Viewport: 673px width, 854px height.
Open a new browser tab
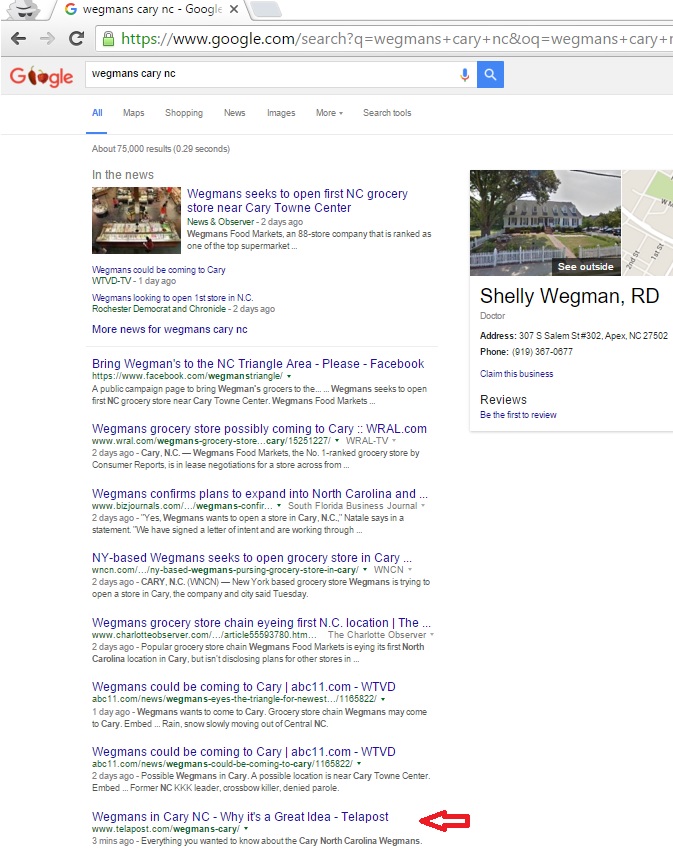coord(266,9)
